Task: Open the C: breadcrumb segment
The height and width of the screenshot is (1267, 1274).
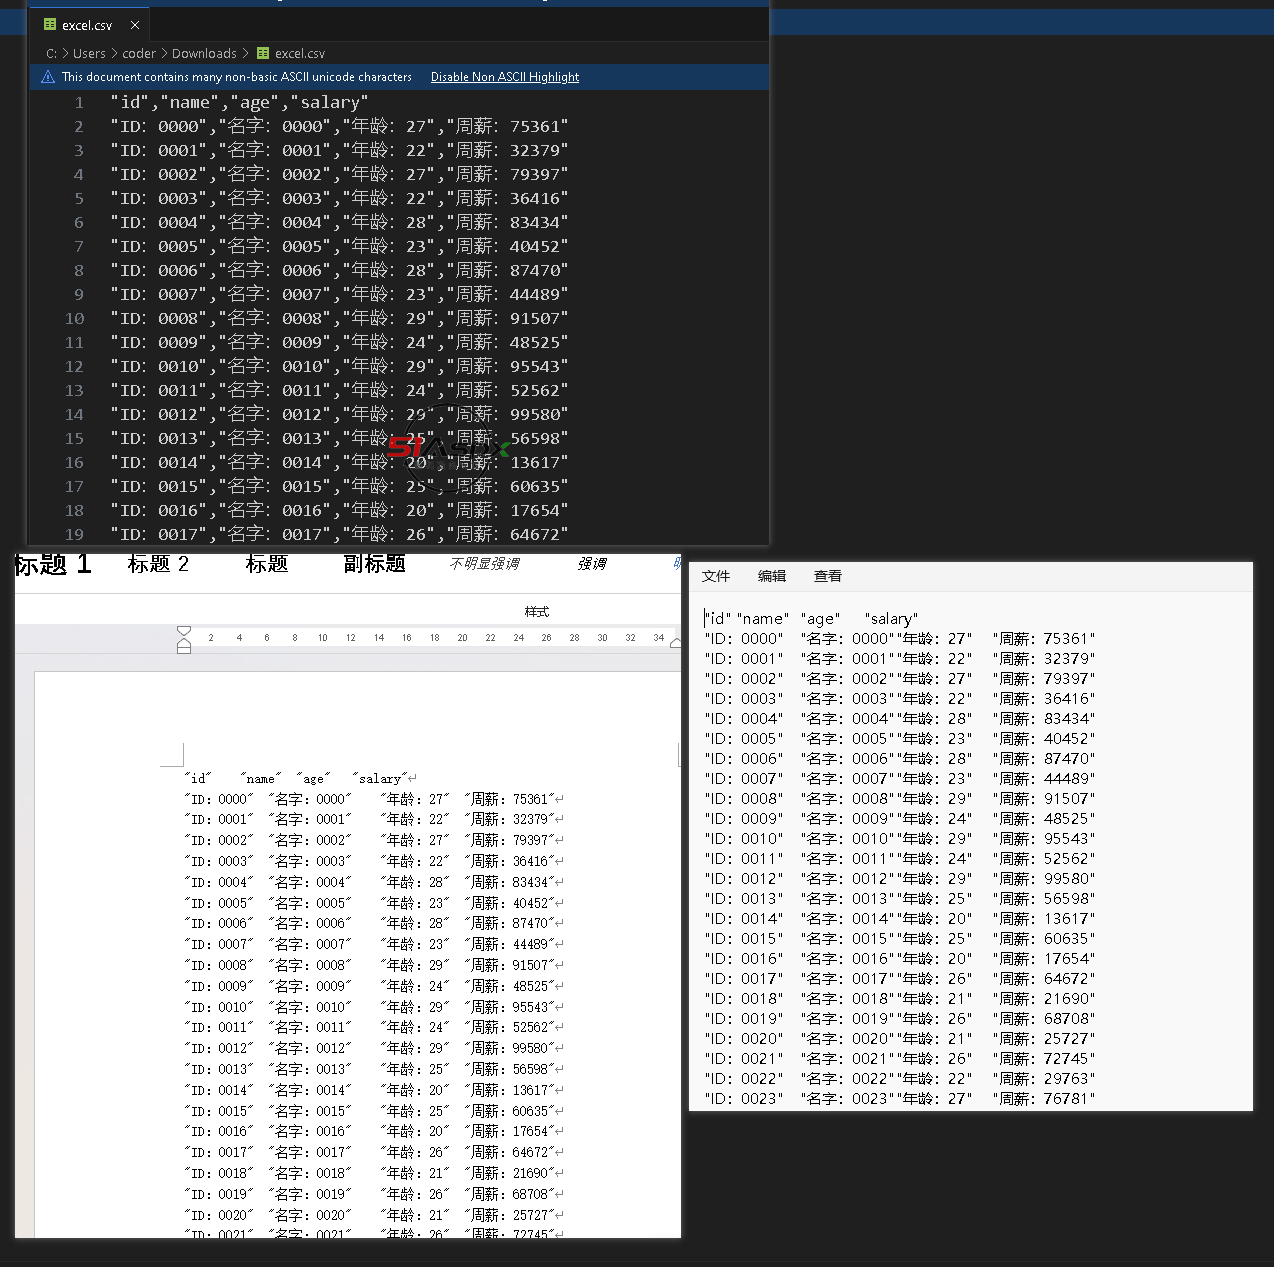Action: (x=51, y=53)
